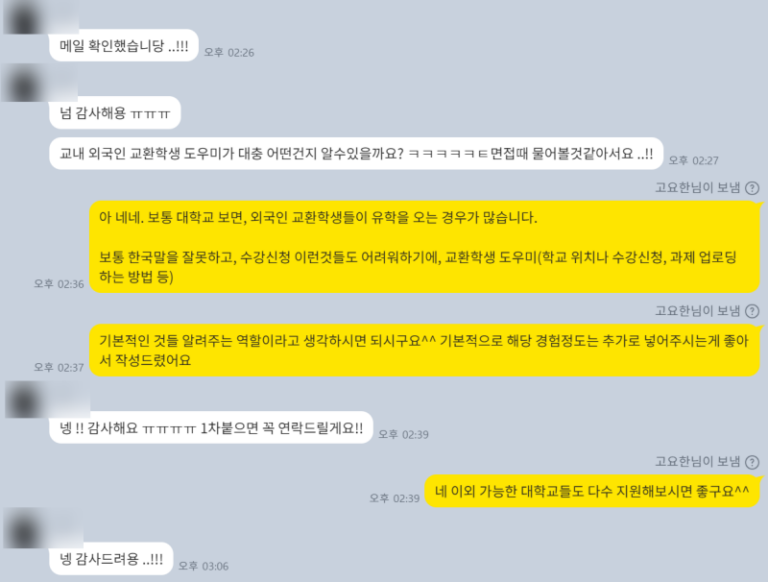Select the yellow '네 이외 가능한 대학교들도' message bubble
Image resolution: width=768 pixels, height=582 pixels.
pyautogui.click(x=592, y=491)
